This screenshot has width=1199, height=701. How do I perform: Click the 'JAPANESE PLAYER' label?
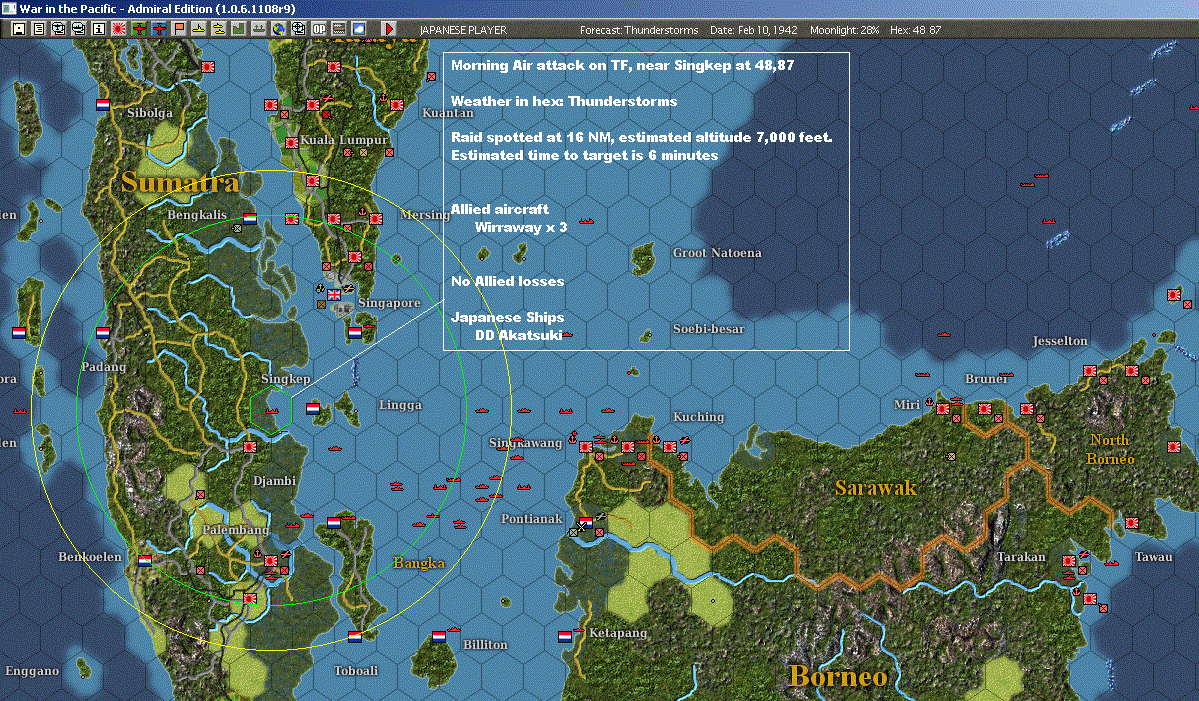coord(463,30)
